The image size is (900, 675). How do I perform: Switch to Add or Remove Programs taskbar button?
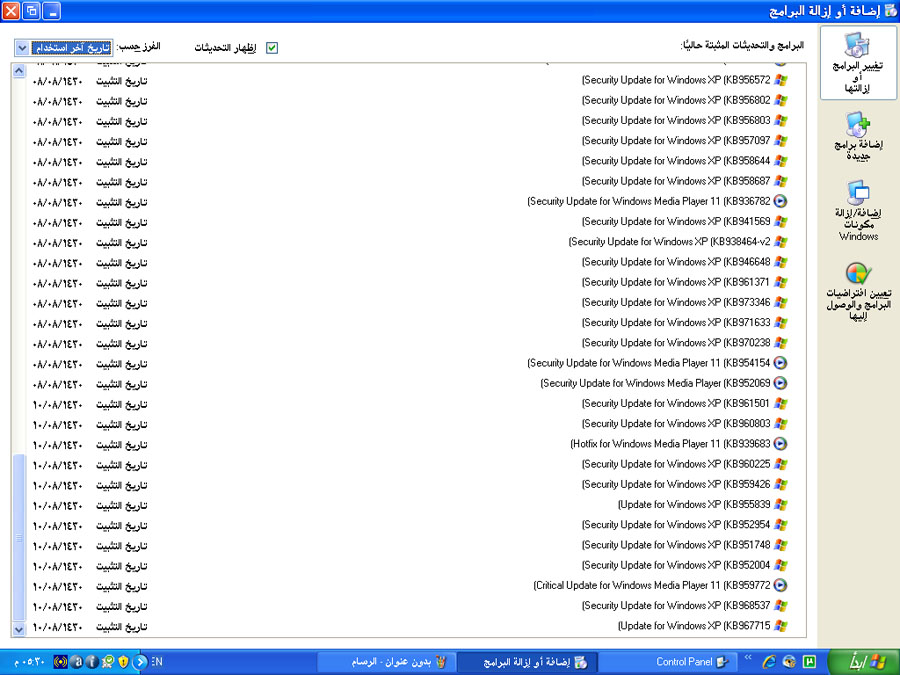coord(527,662)
